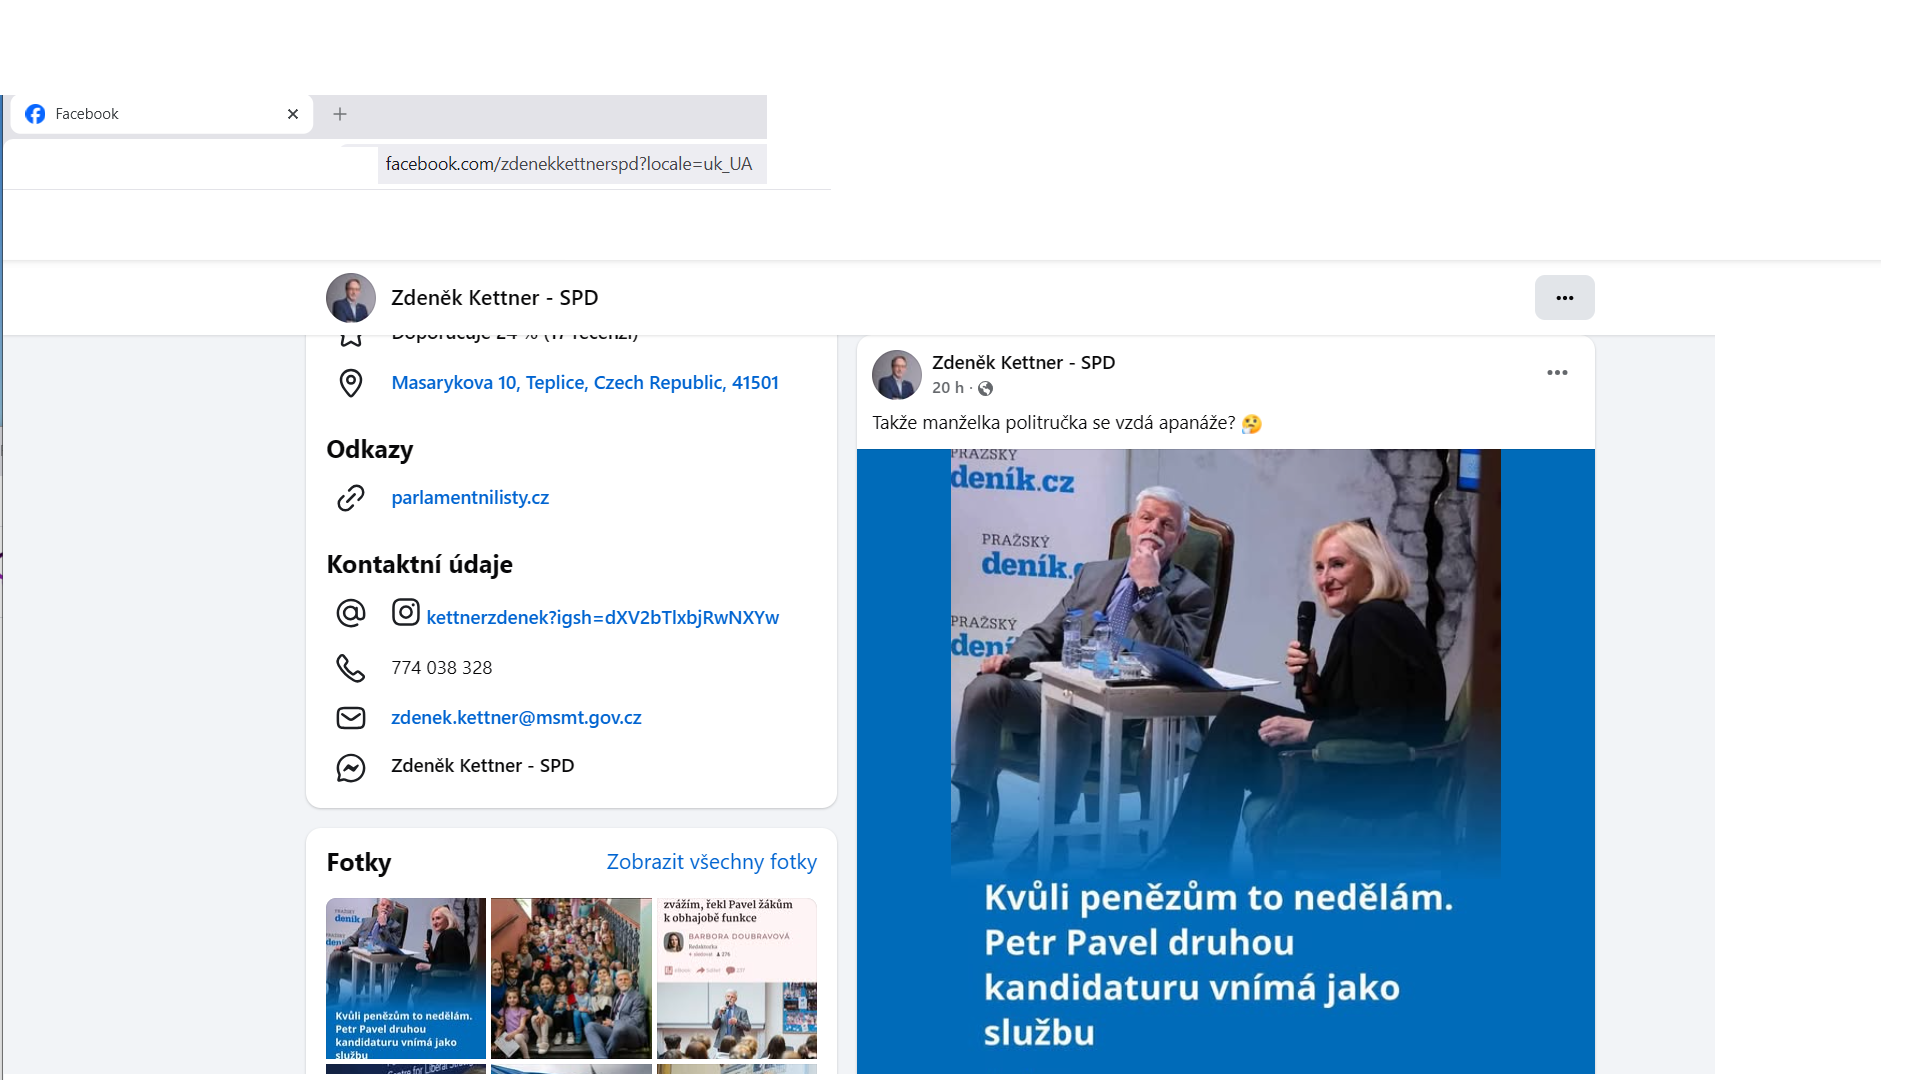Open the Masarykova 10, Teplice address link
Viewport: 1920px width, 1080px height.
click(x=584, y=383)
